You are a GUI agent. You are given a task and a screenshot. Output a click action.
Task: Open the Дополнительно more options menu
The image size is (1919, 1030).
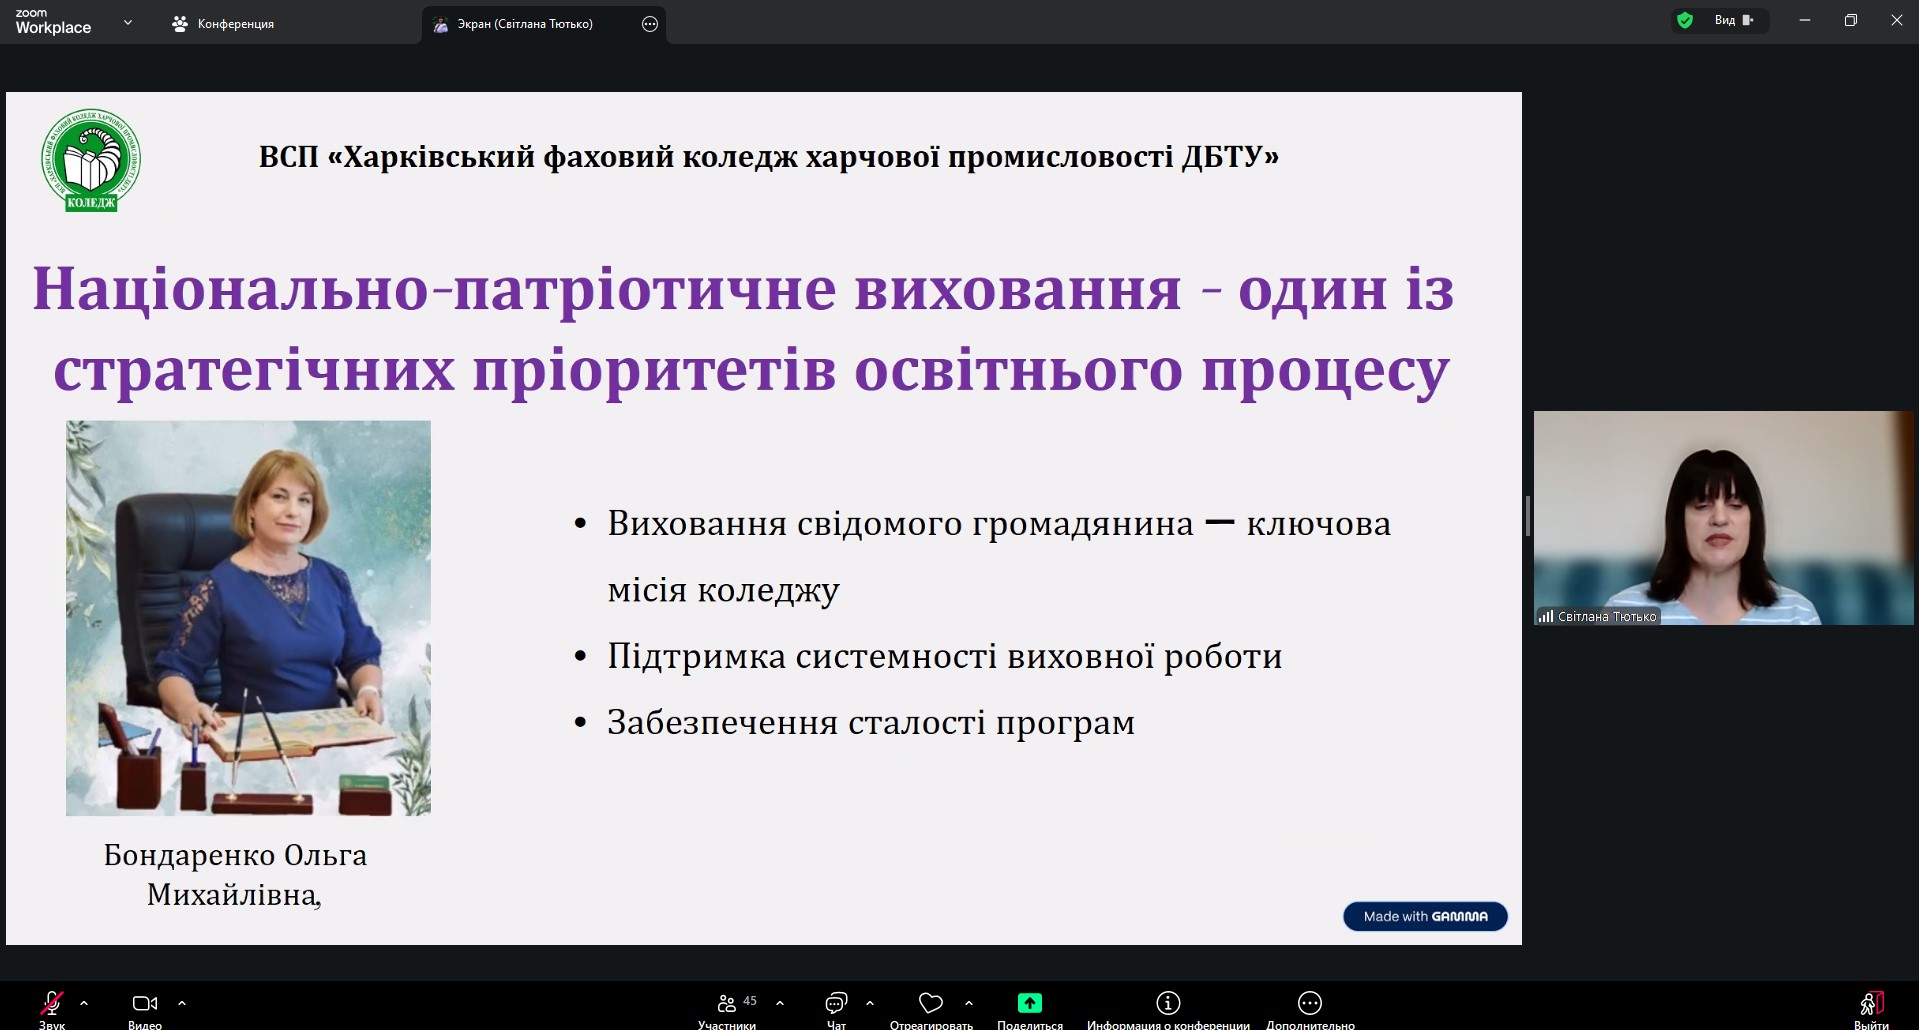tap(1310, 1003)
